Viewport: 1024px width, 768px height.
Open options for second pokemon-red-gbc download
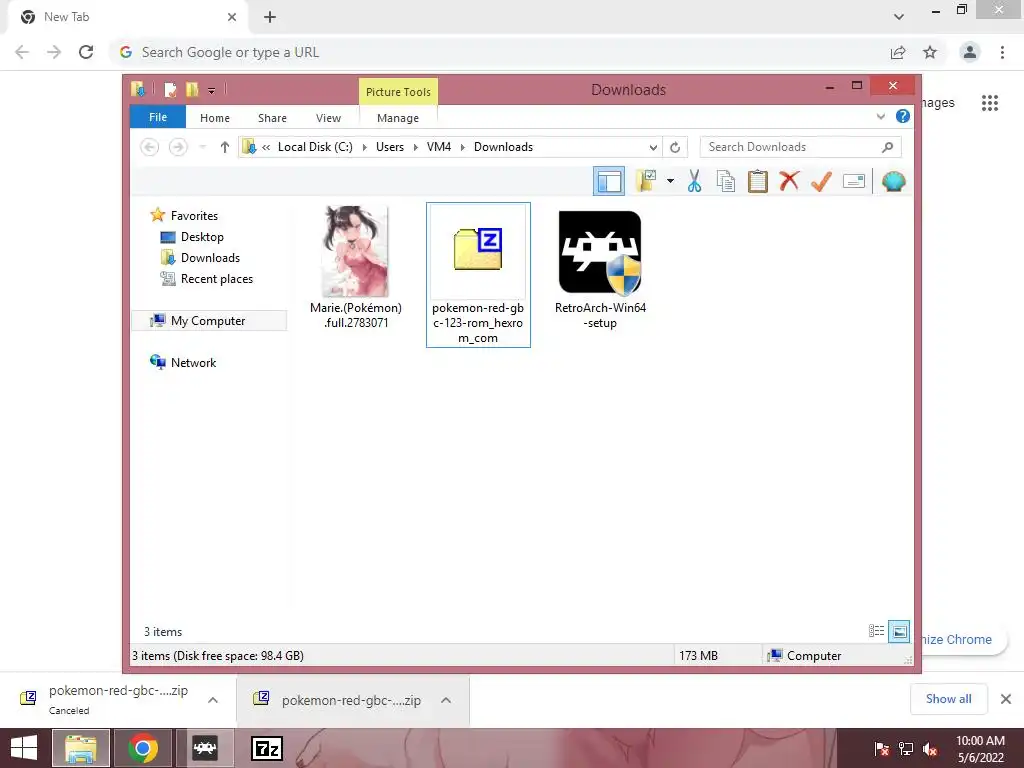pyautogui.click(x=446, y=700)
